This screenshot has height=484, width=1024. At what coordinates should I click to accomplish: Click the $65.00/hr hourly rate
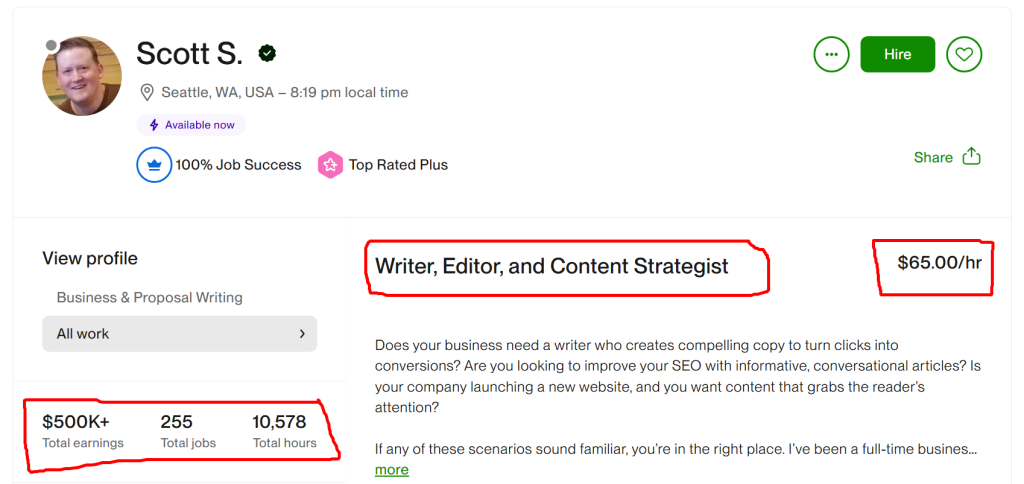coord(936,264)
